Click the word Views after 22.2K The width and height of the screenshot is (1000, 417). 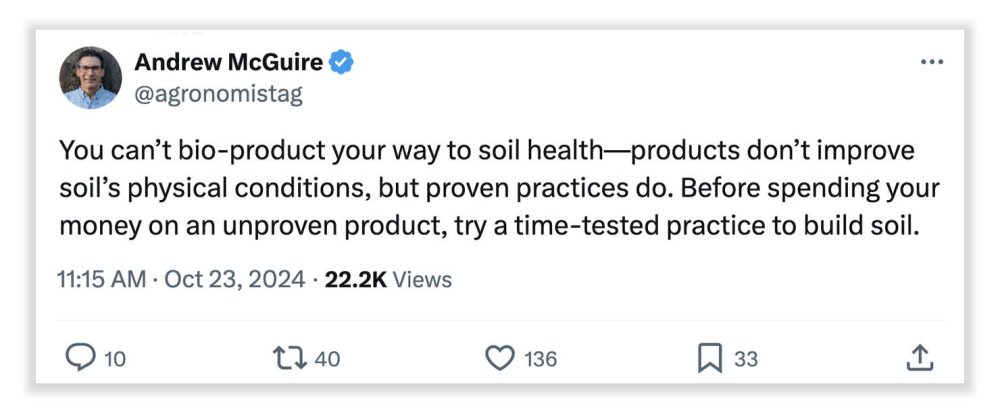click(x=421, y=280)
